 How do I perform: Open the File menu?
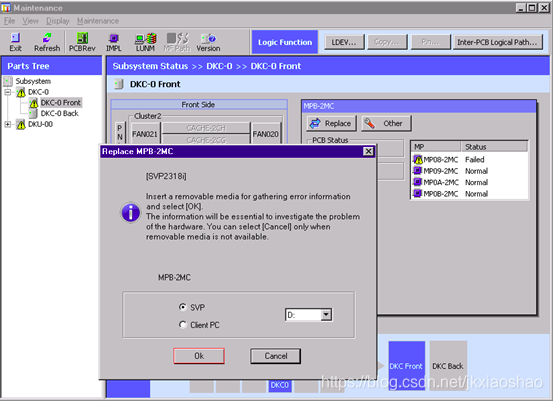[10, 21]
